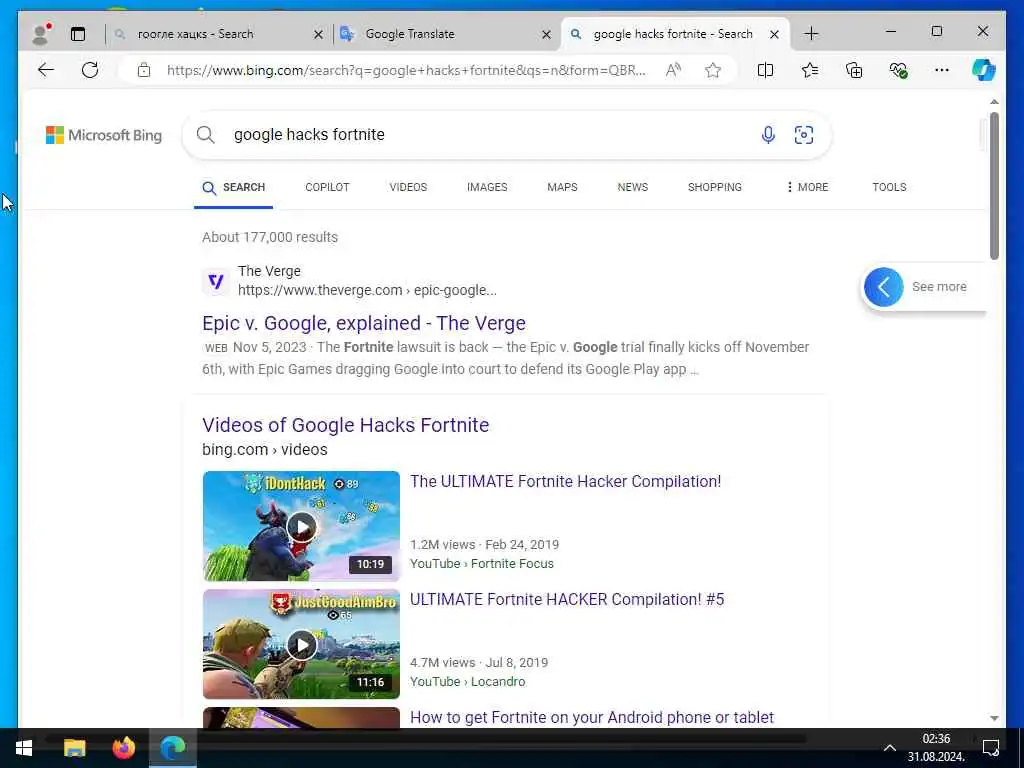Viewport: 1024px width, 768px height.
Task: Switch to VIDEOS results
Action: click(x=408, y=187)
